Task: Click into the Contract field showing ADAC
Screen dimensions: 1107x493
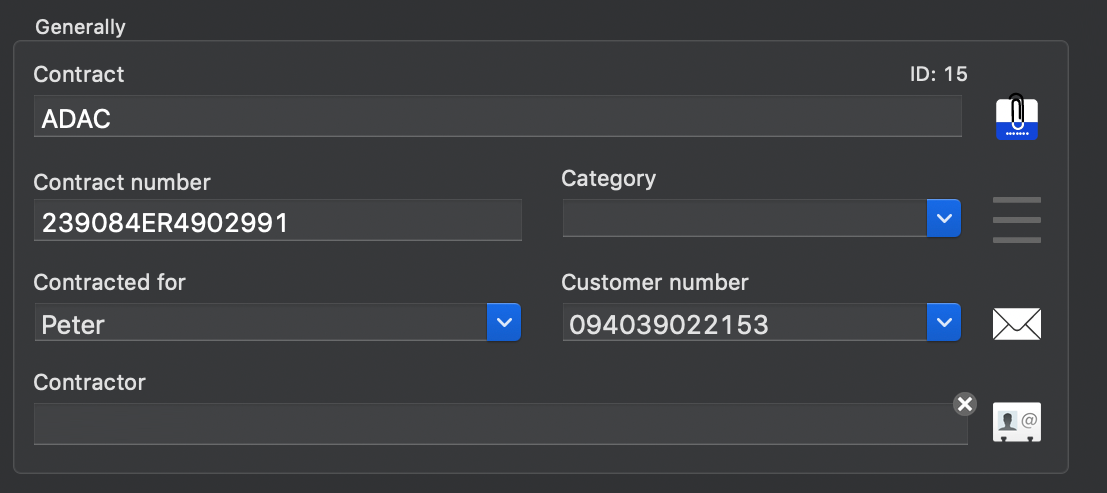Action: 498,117
